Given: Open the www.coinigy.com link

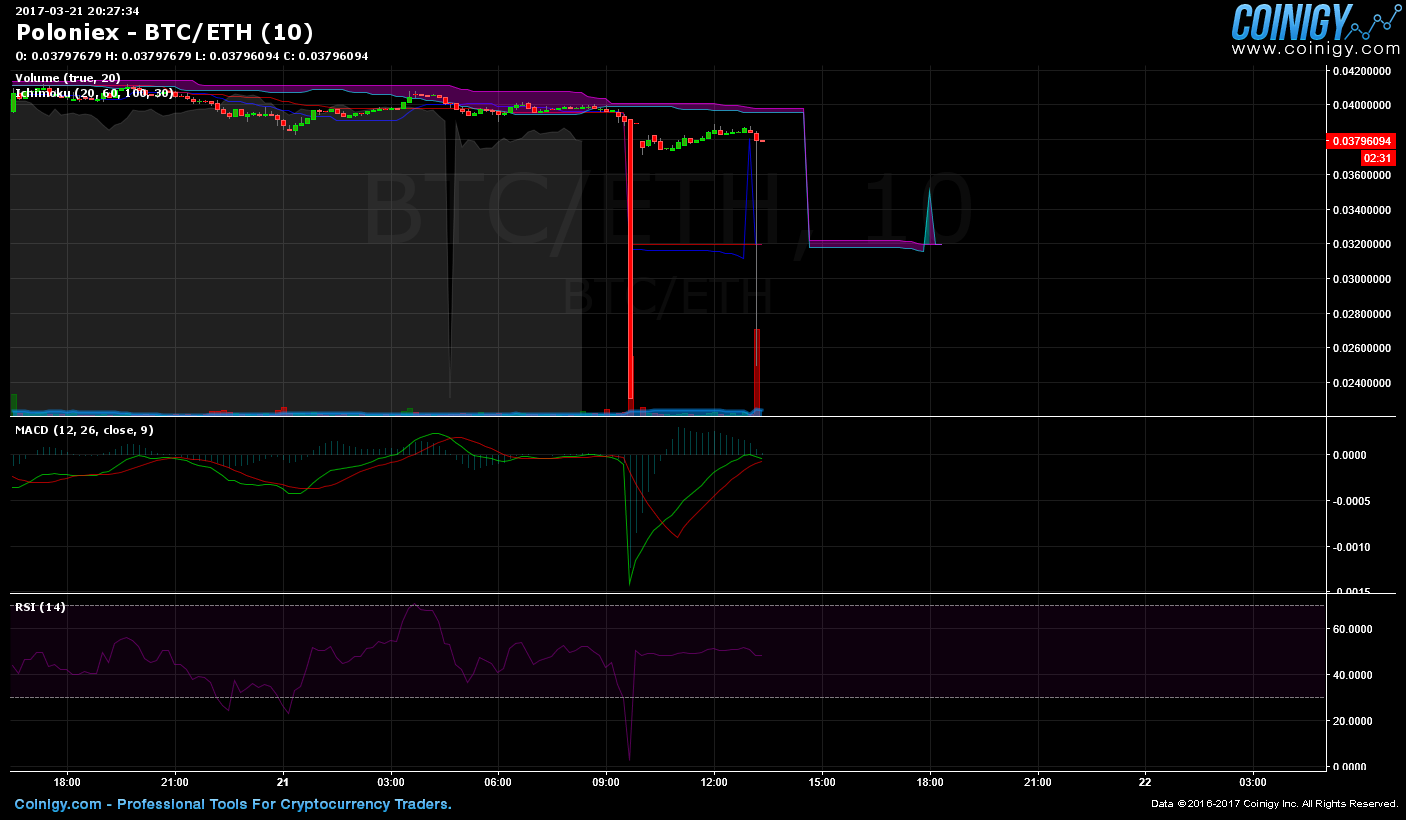Looking at the screenshot, I should pyautogui.click(x=1315, y=48).
